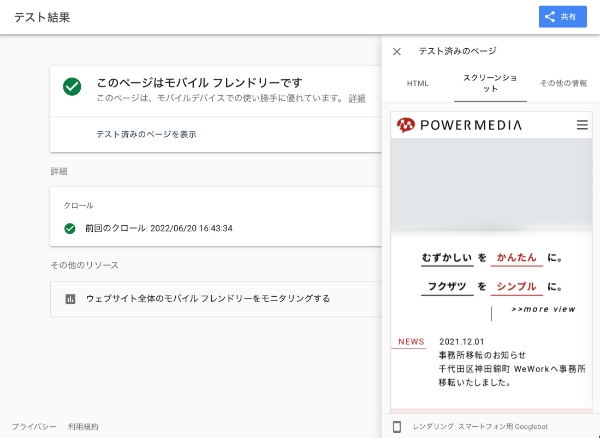Close the テスト済みのページ side panel
600x438 pixels.
click(x=397, y=51)
